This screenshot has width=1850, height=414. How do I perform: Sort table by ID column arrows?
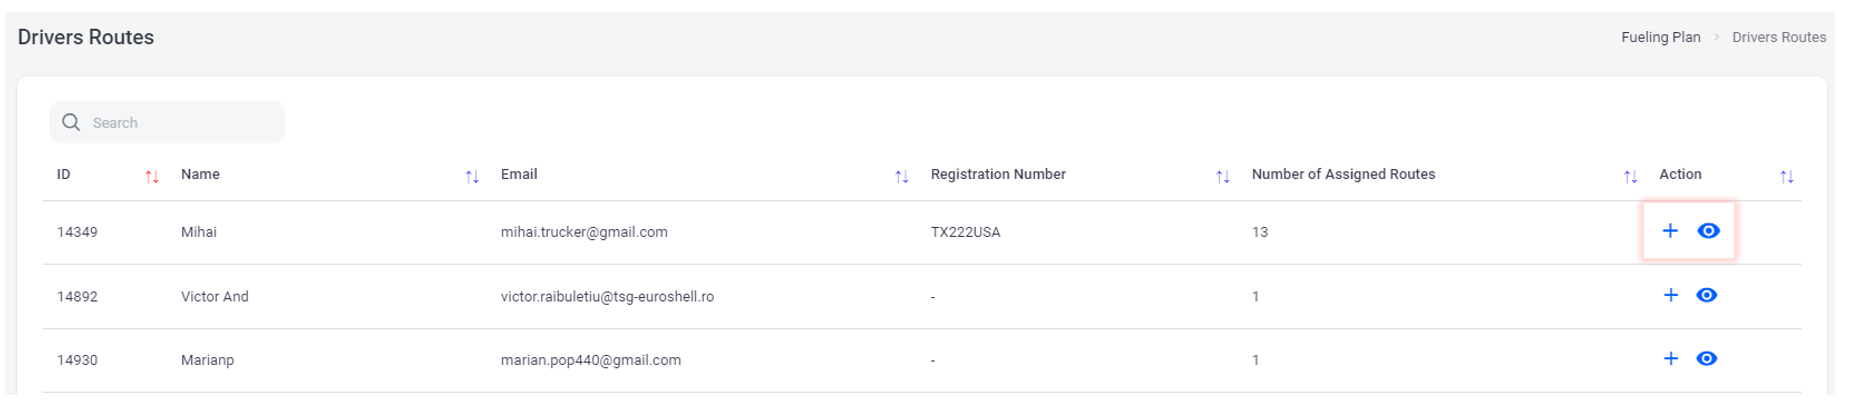tap(152, 177)
